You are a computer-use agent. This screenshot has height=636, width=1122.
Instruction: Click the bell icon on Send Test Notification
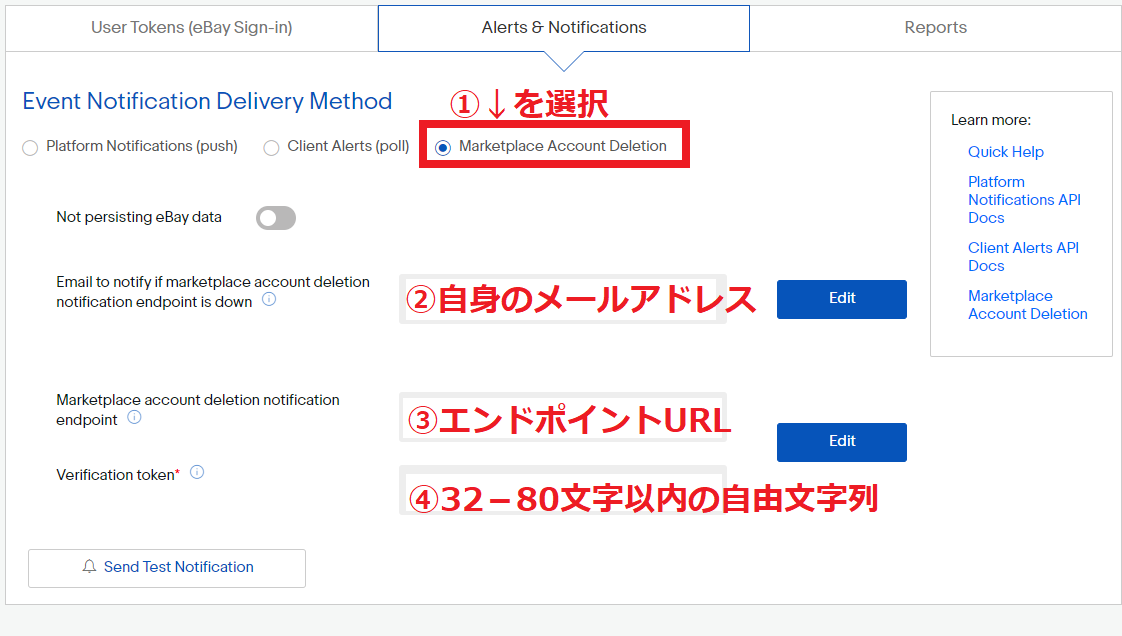click(90, 567)
